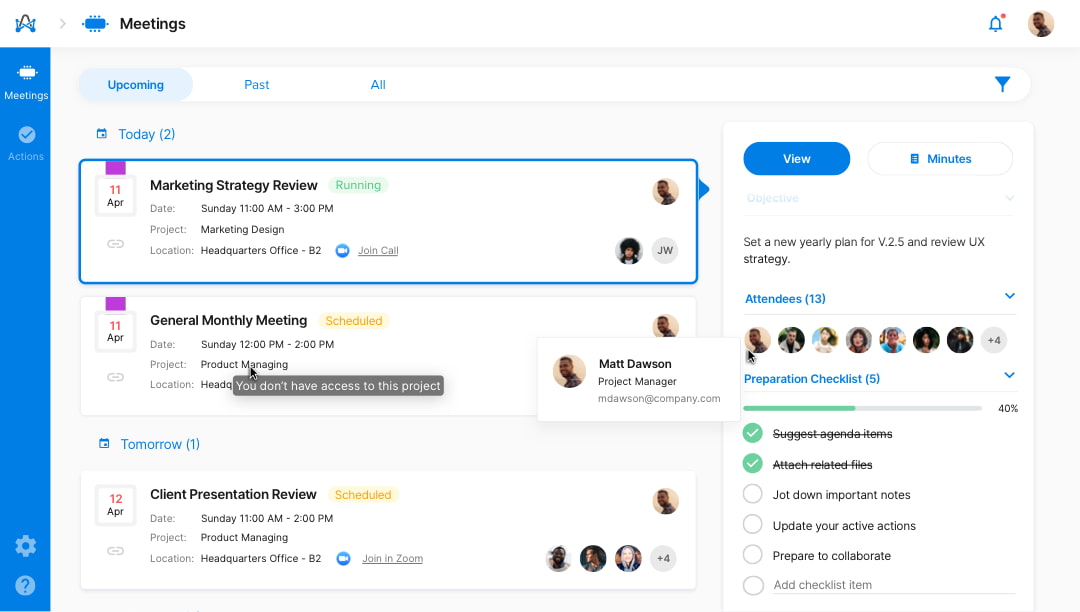Click the 12 Apr date badge
Viewport: 1080px width, 612px height.
coord(115,505)
